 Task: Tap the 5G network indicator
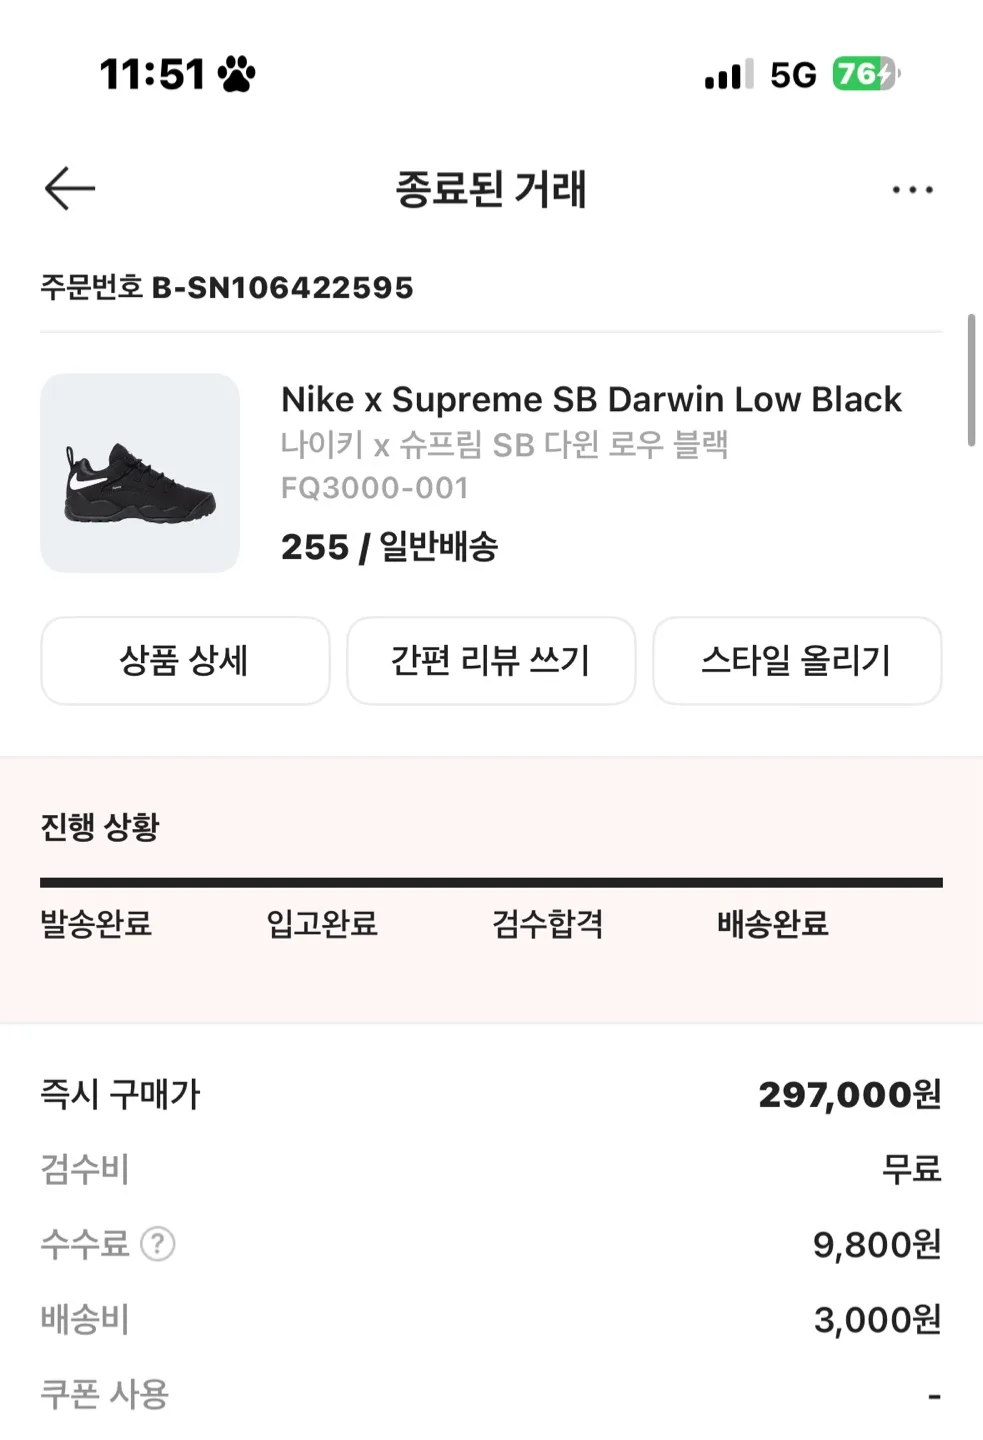click(793, 75)
